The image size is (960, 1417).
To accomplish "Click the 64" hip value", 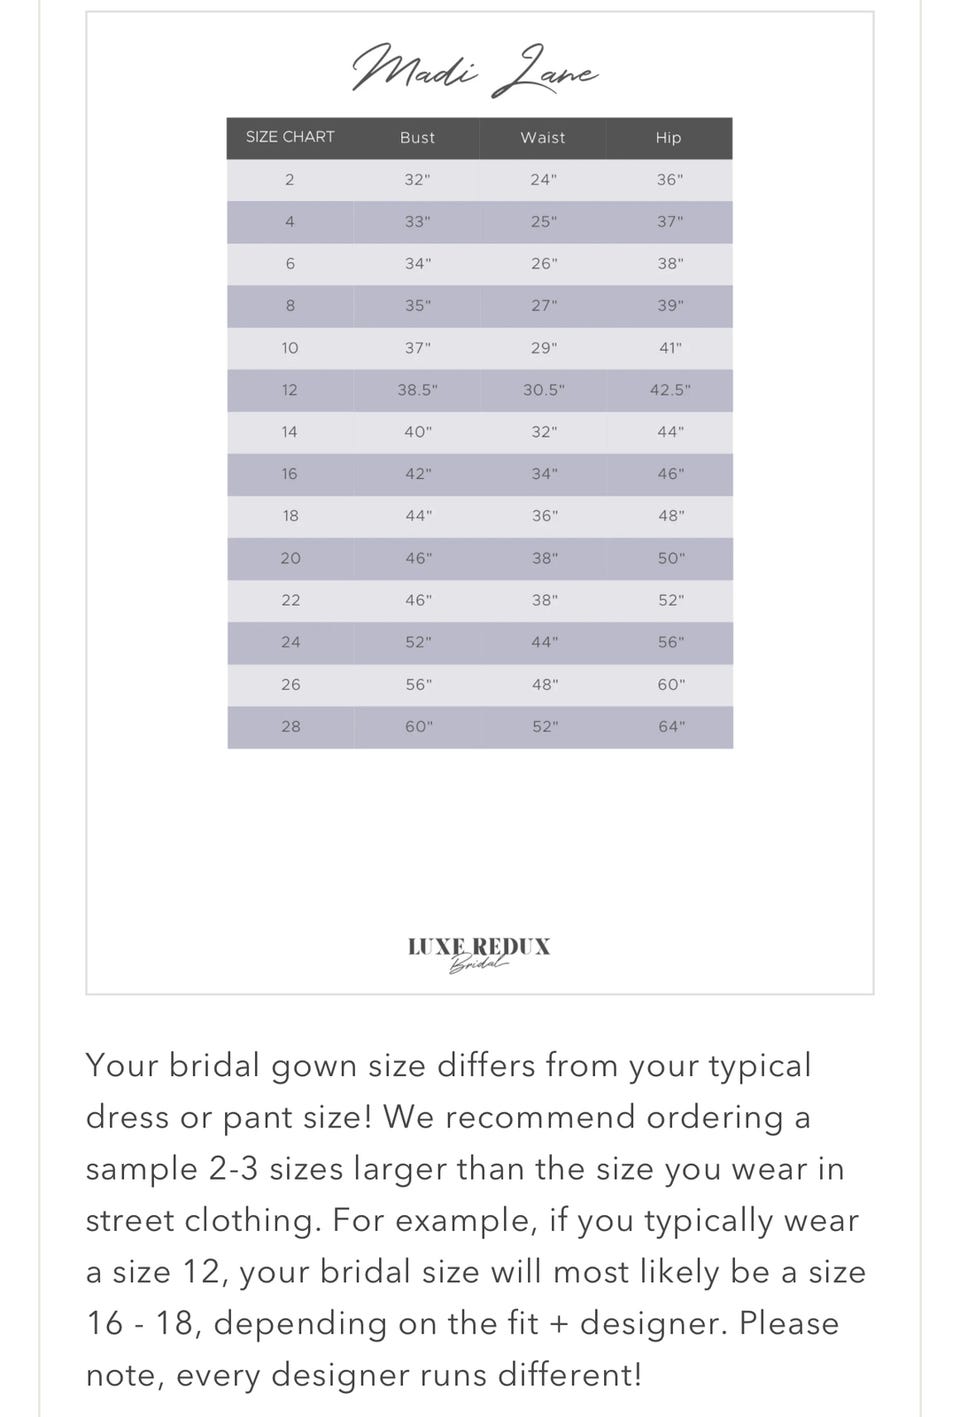I will (671, 727).
